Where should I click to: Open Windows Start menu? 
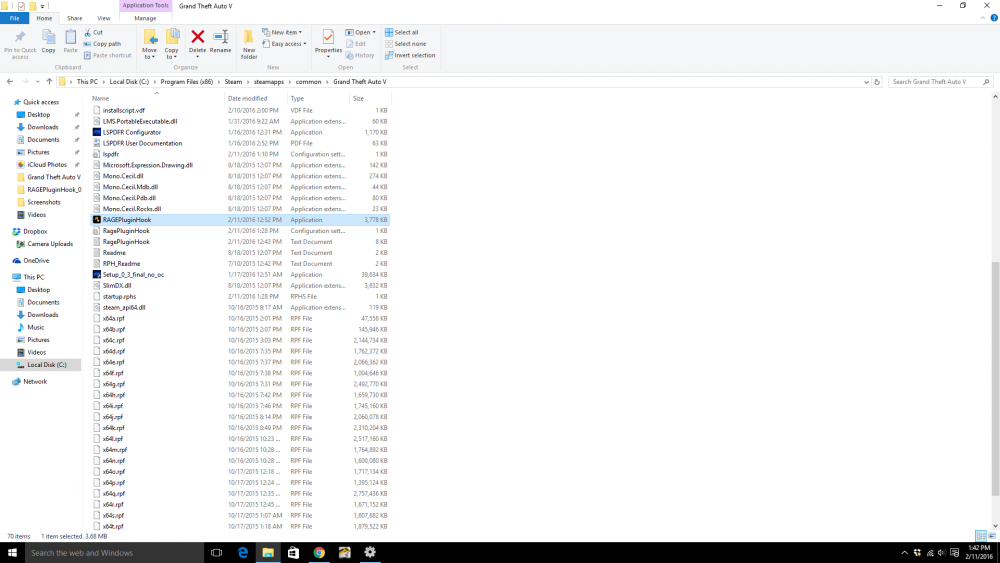tap(12, 553)
